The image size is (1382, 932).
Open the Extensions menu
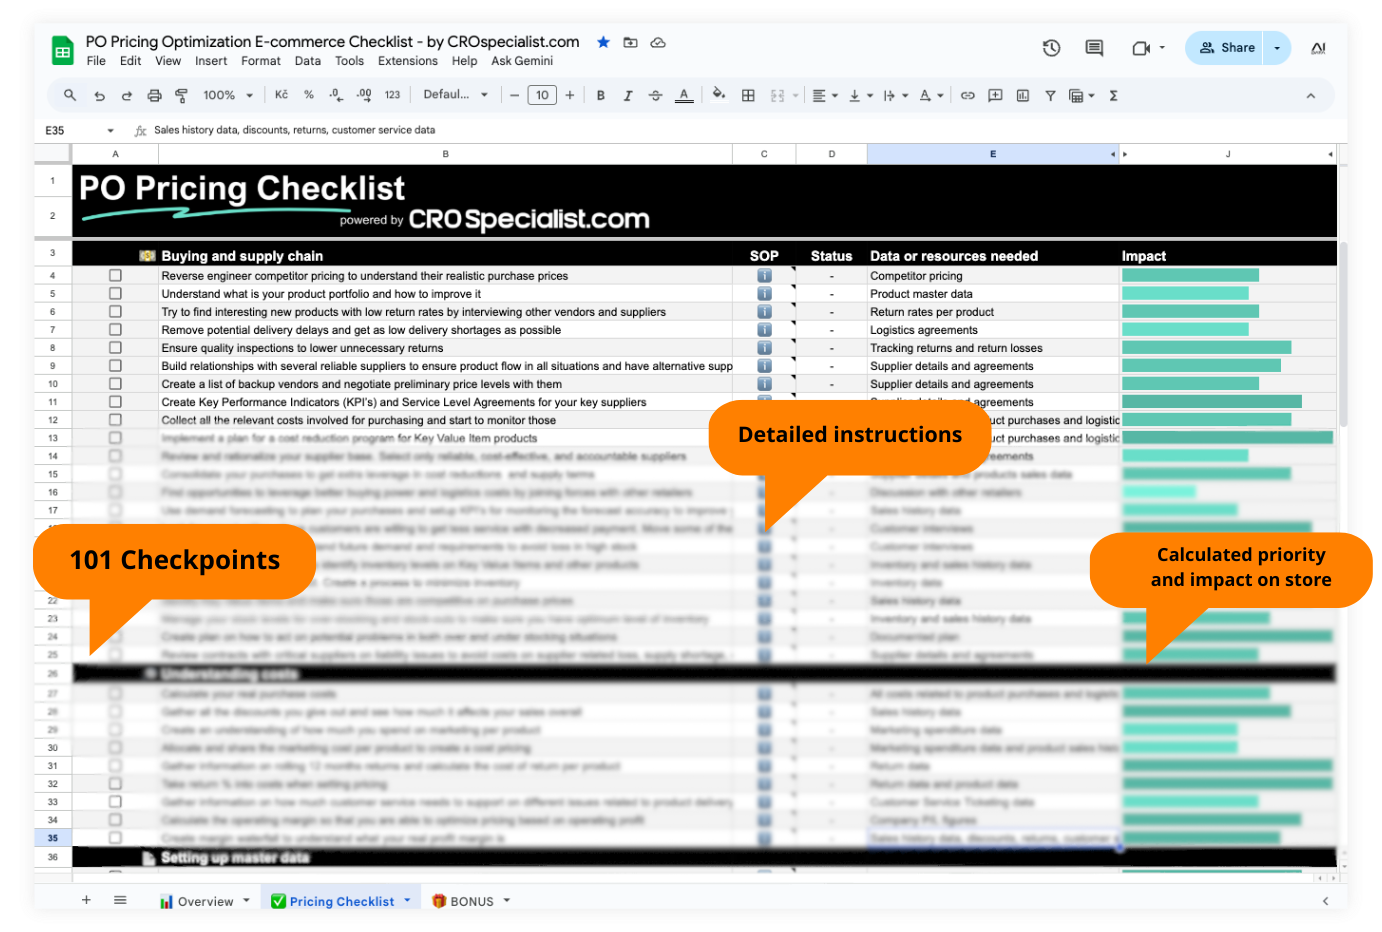pyautogui.click(x=407, y=61)
